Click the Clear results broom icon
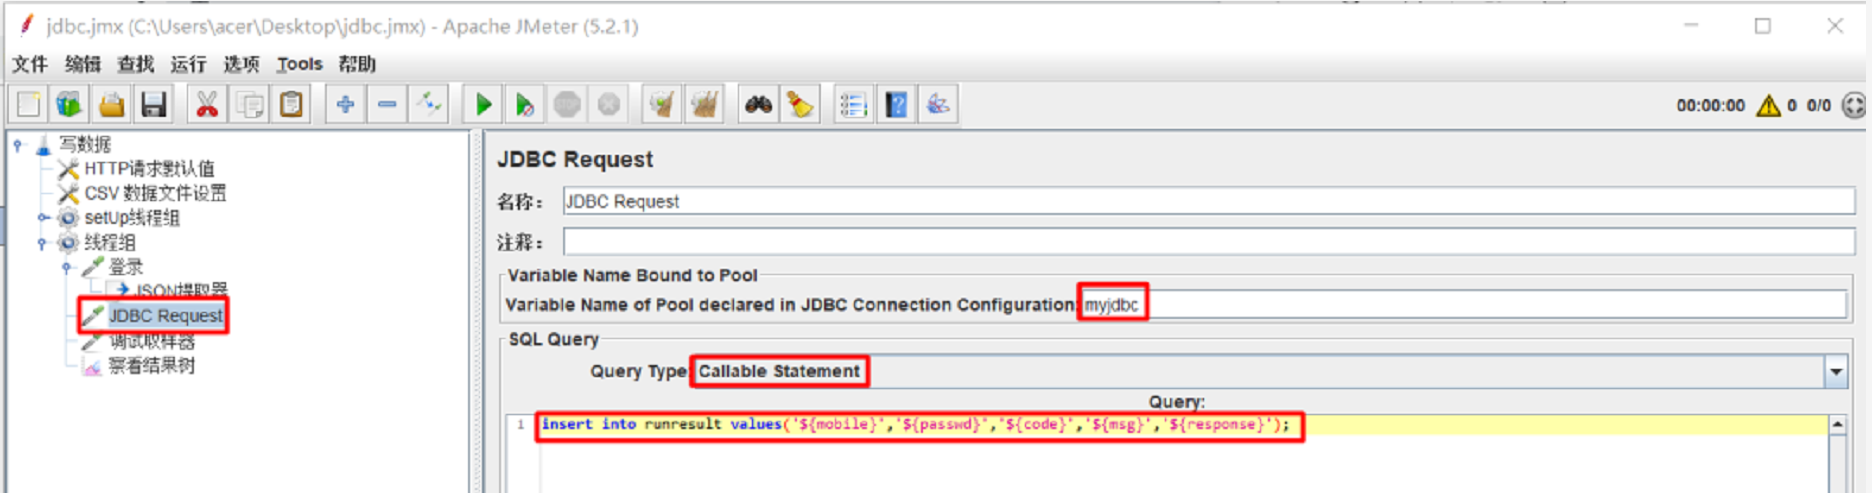1872x493 pixels. [x=661, y=104]
